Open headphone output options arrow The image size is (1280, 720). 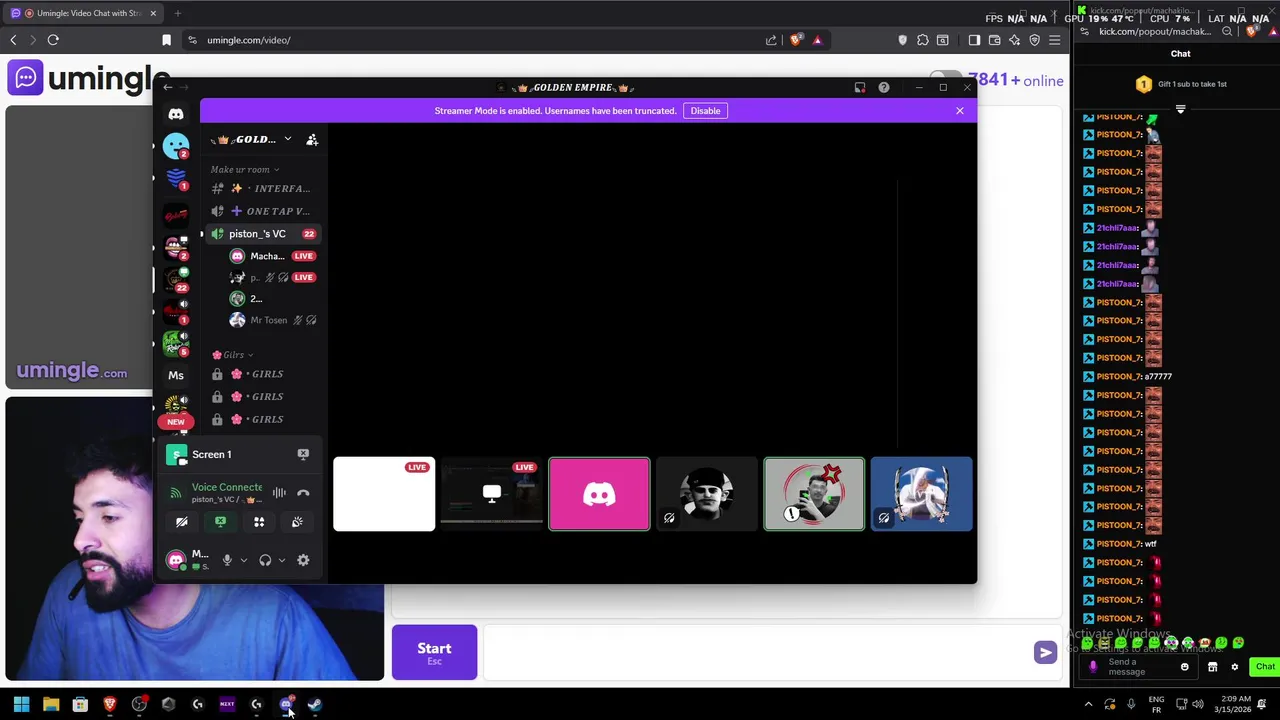pos(281,560)
